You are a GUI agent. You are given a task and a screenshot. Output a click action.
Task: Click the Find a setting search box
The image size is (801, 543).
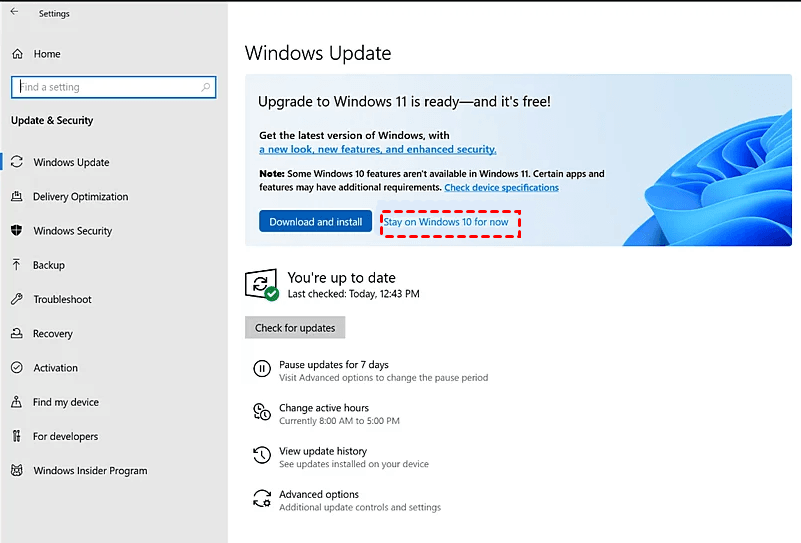coord(113,87)
